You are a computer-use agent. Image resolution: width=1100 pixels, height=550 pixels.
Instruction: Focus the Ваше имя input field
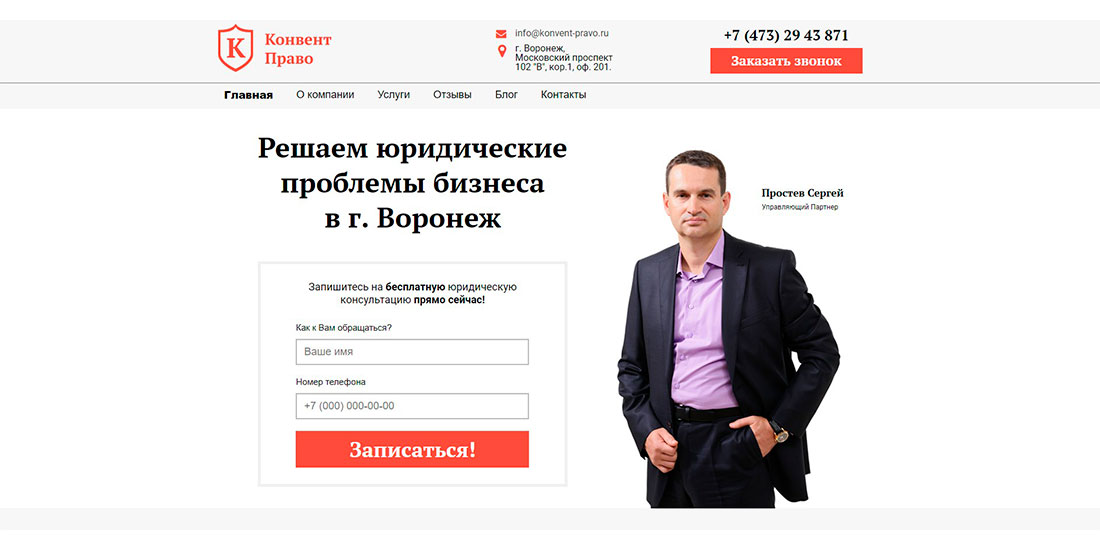(x=412, y=351)
